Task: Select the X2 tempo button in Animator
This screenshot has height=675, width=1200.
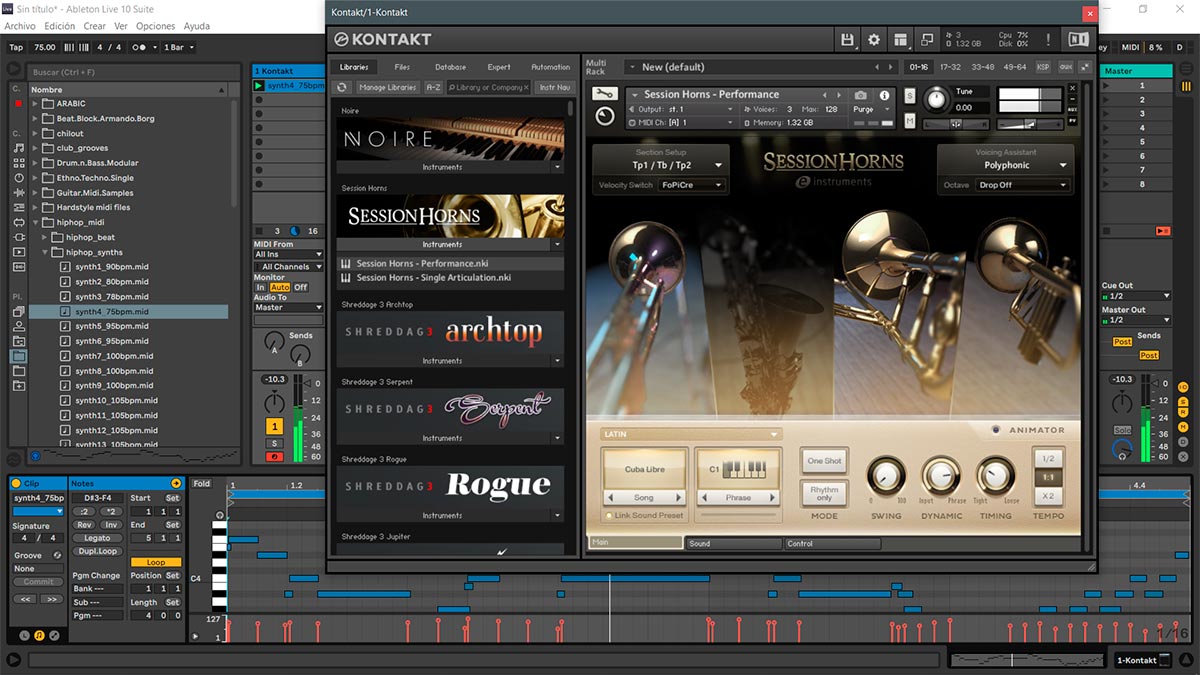Action: 1048,496
